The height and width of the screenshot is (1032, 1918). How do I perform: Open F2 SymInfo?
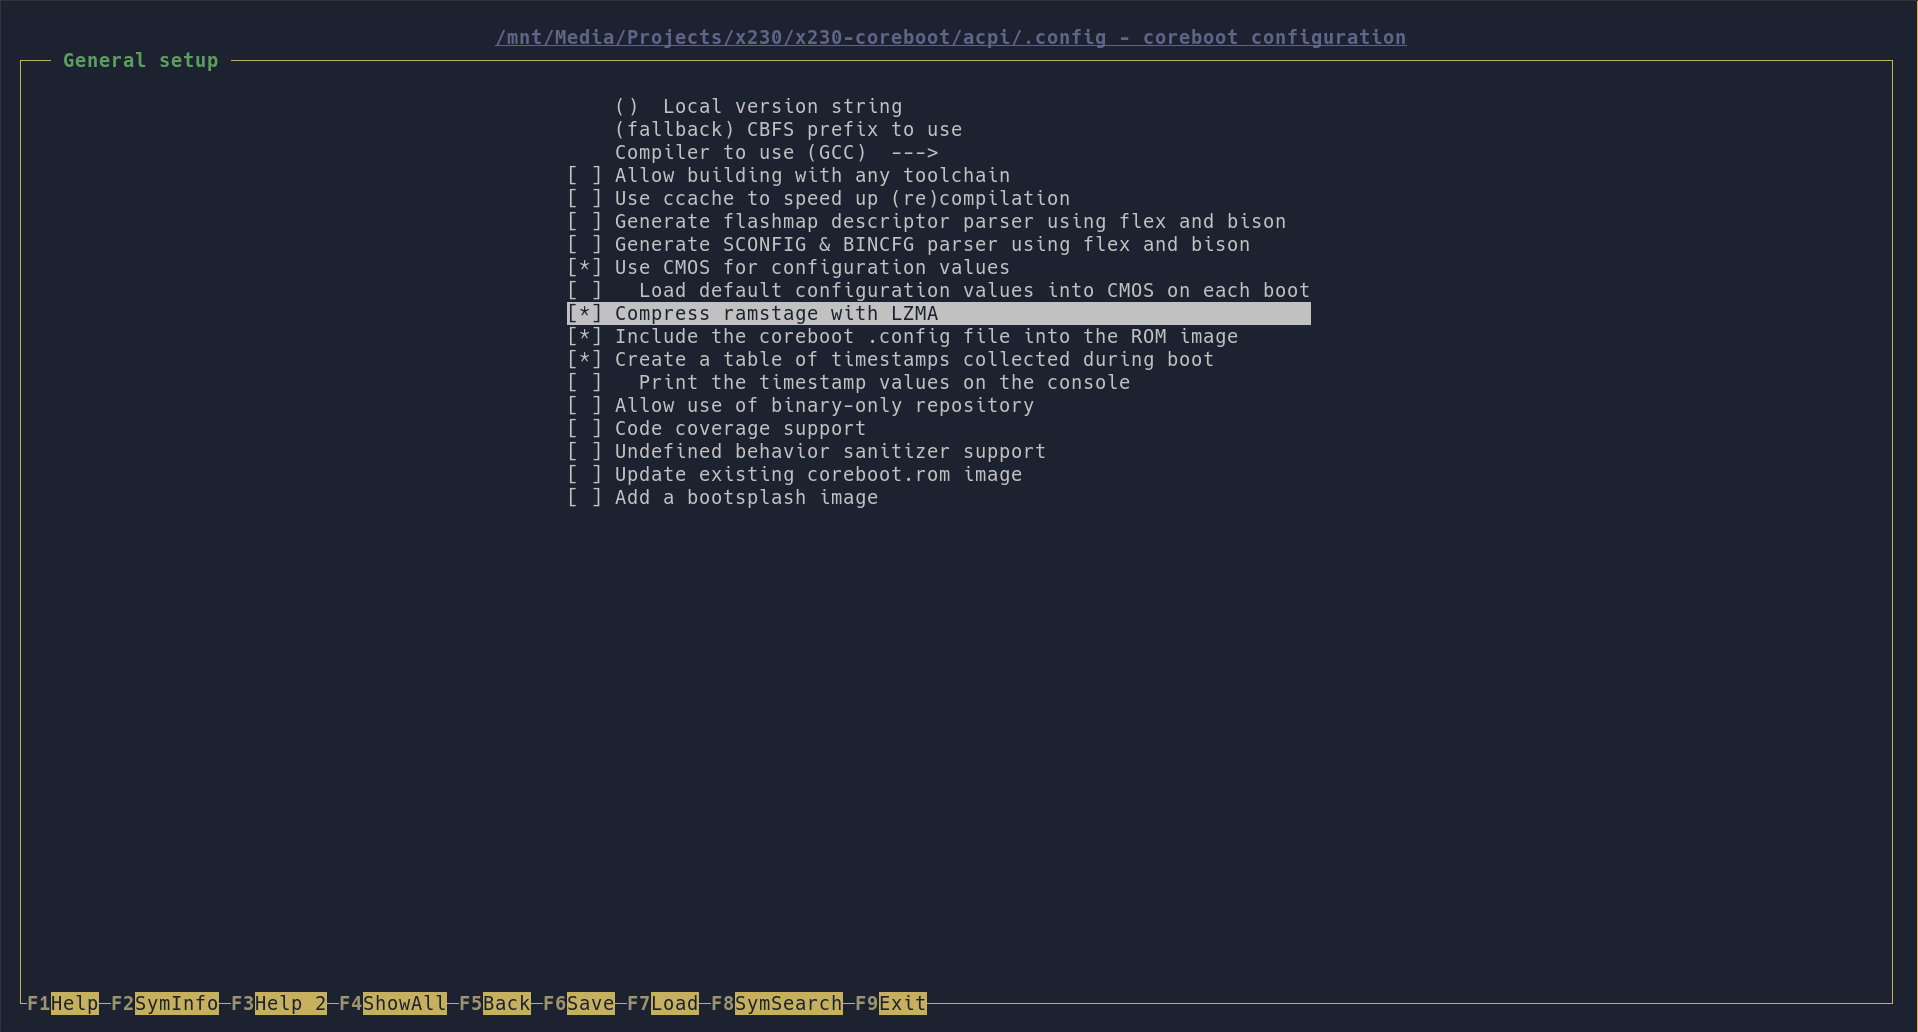165,1003
